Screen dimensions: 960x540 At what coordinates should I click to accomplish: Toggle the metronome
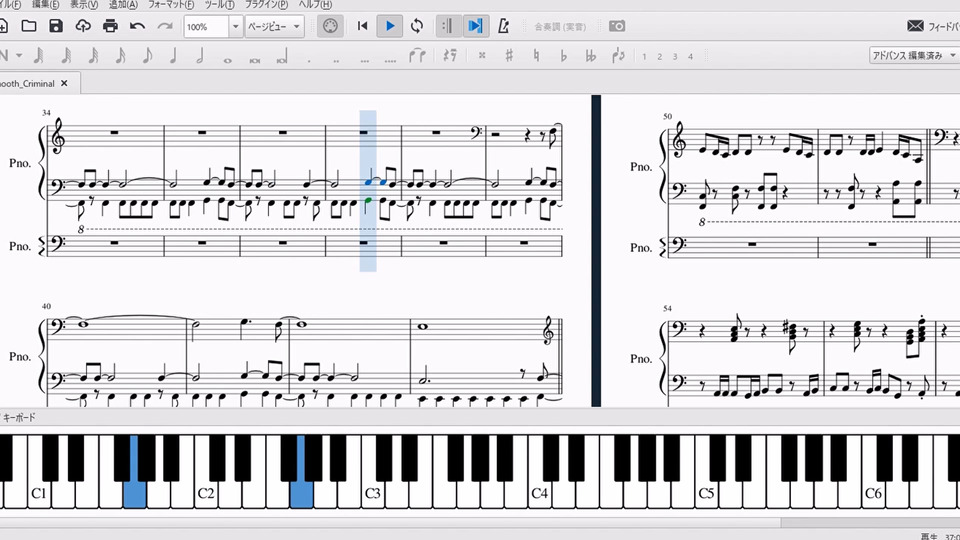pos(503,26)
